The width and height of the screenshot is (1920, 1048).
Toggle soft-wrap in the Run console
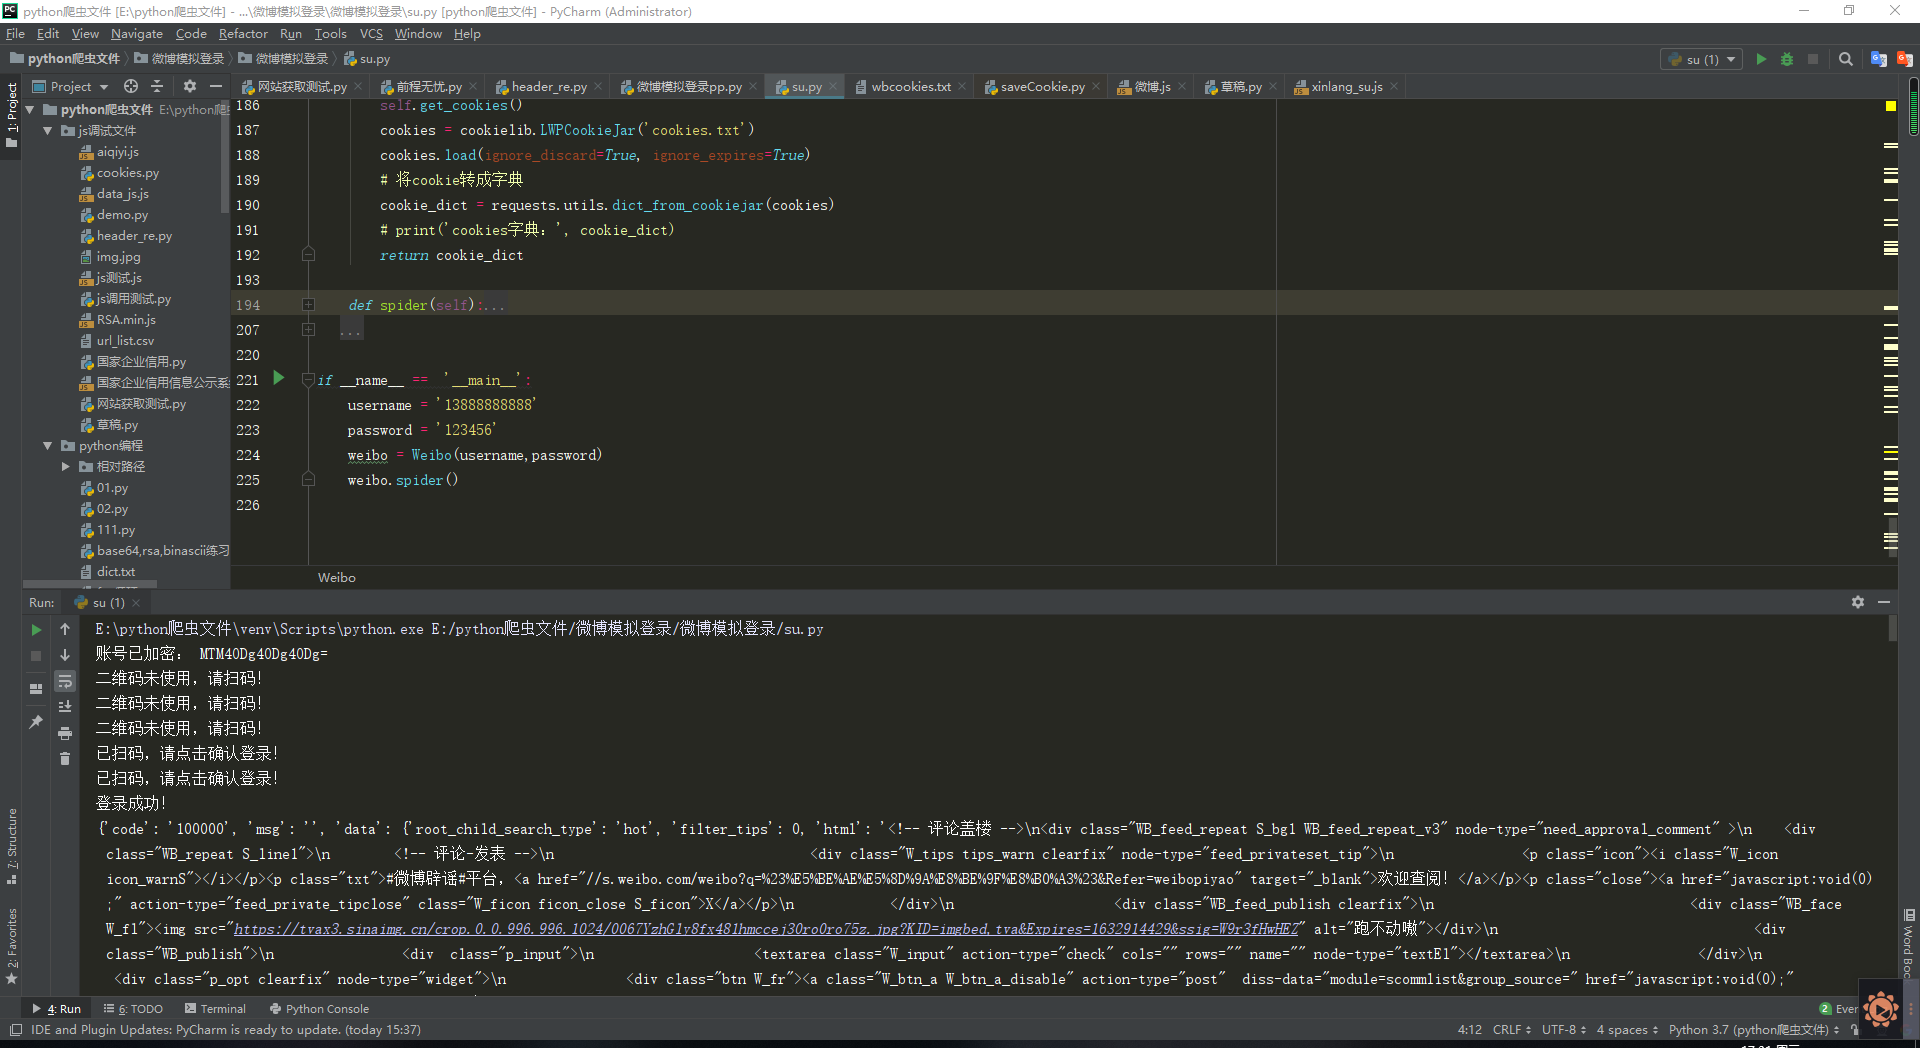tap(65, 681)
